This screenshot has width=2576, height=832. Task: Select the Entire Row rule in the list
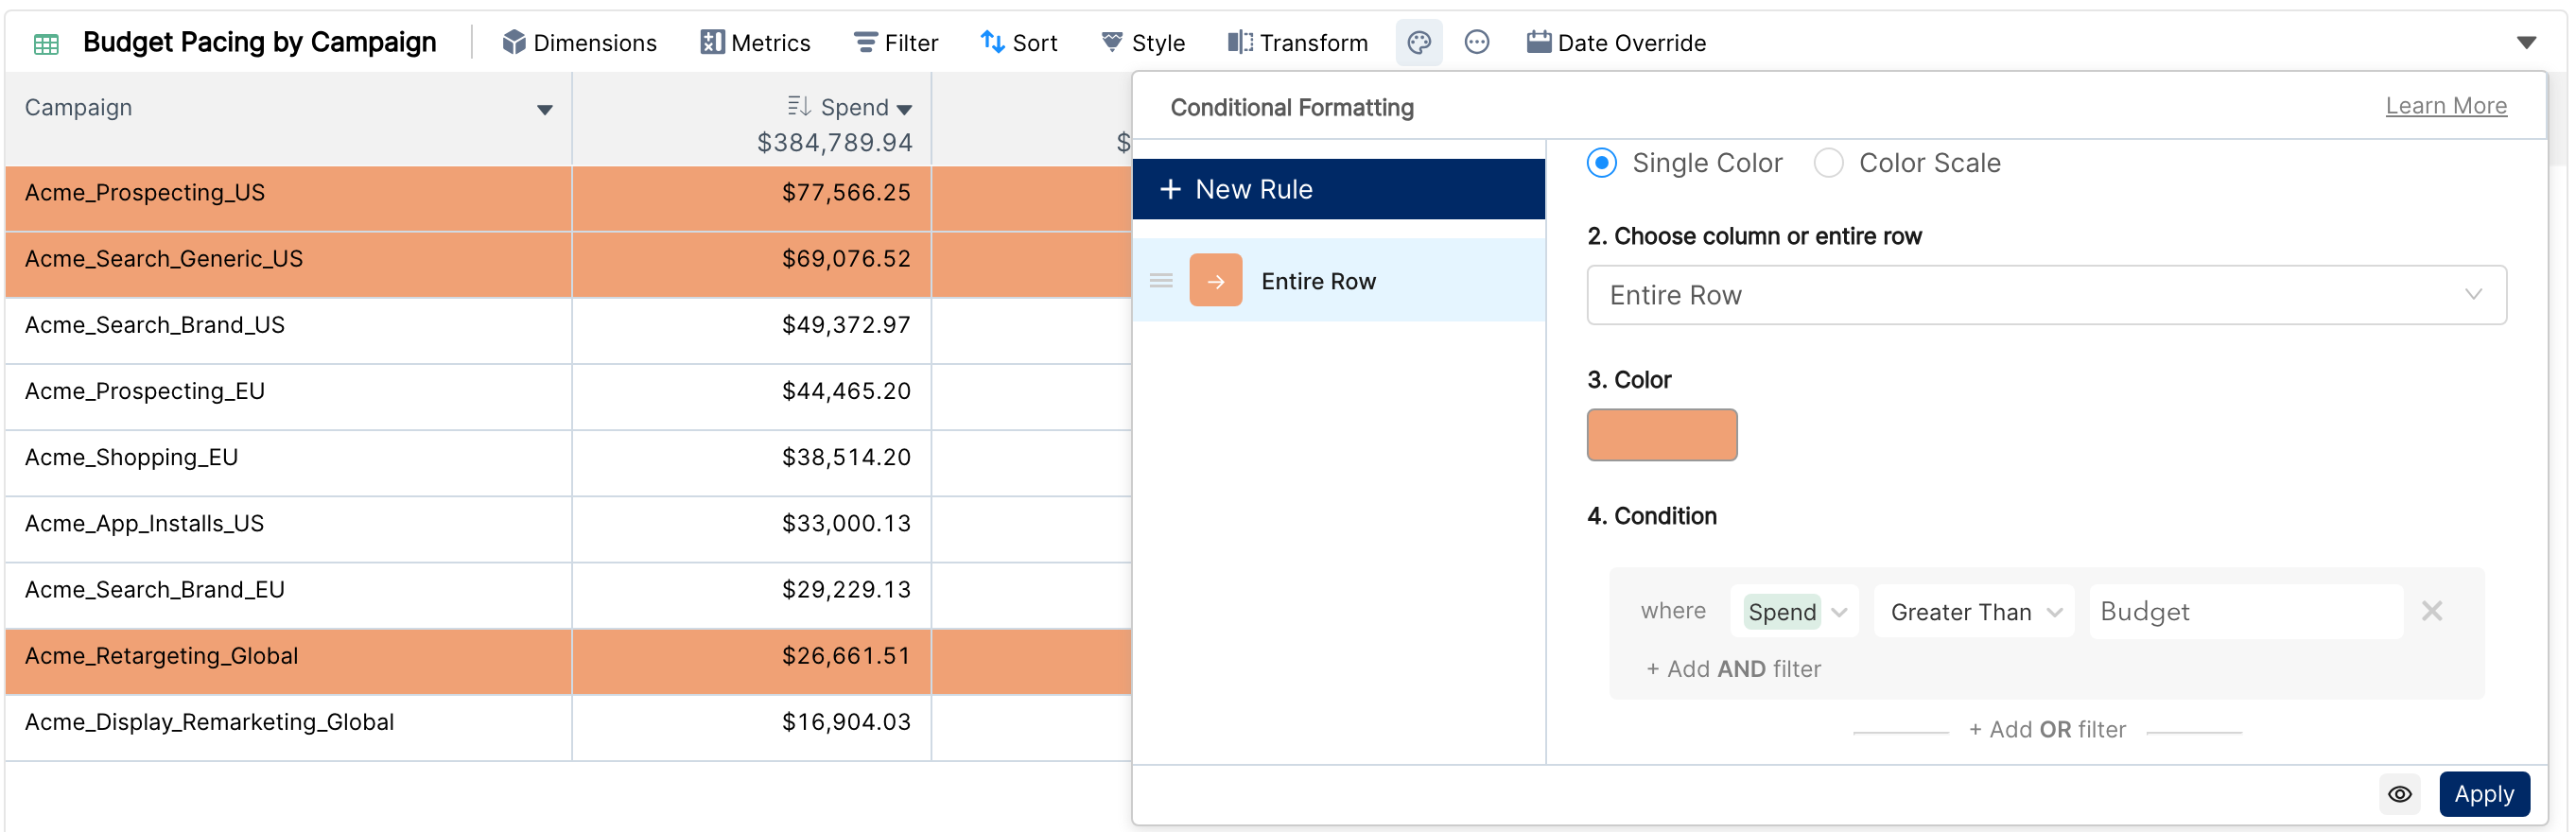pos(1338,281)
